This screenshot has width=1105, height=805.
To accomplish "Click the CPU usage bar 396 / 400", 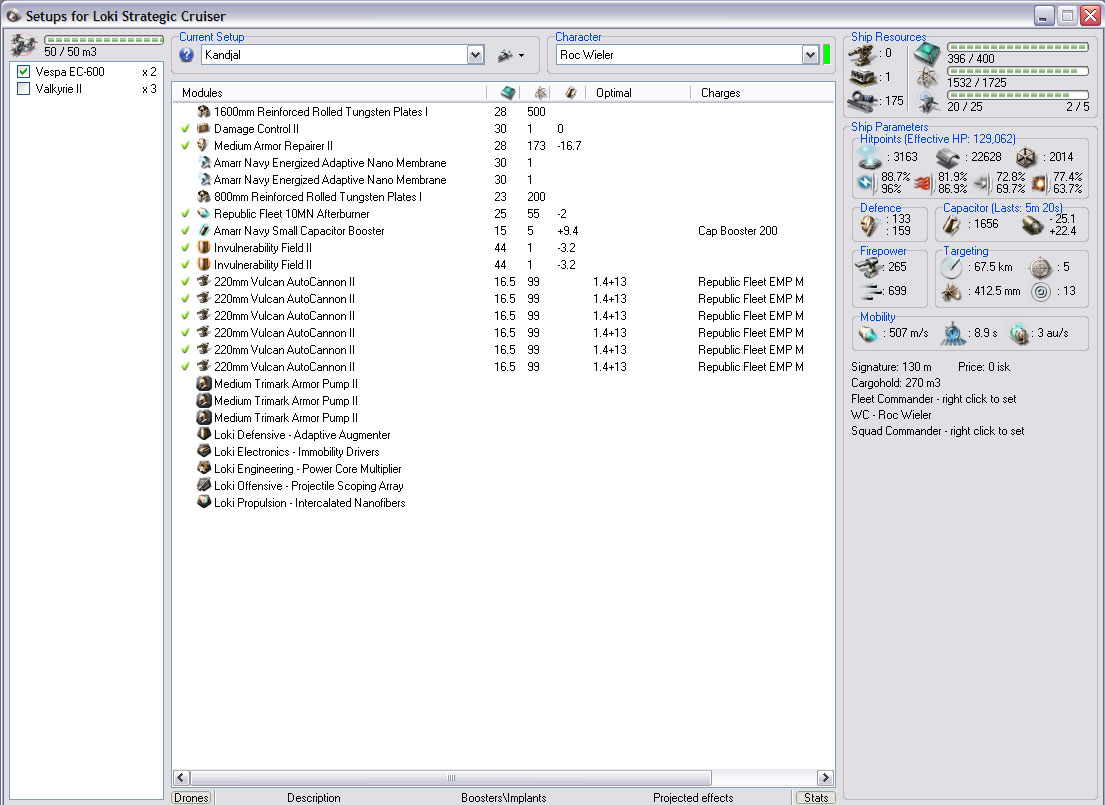I will pyautogui.click(x=1018, y=47).
